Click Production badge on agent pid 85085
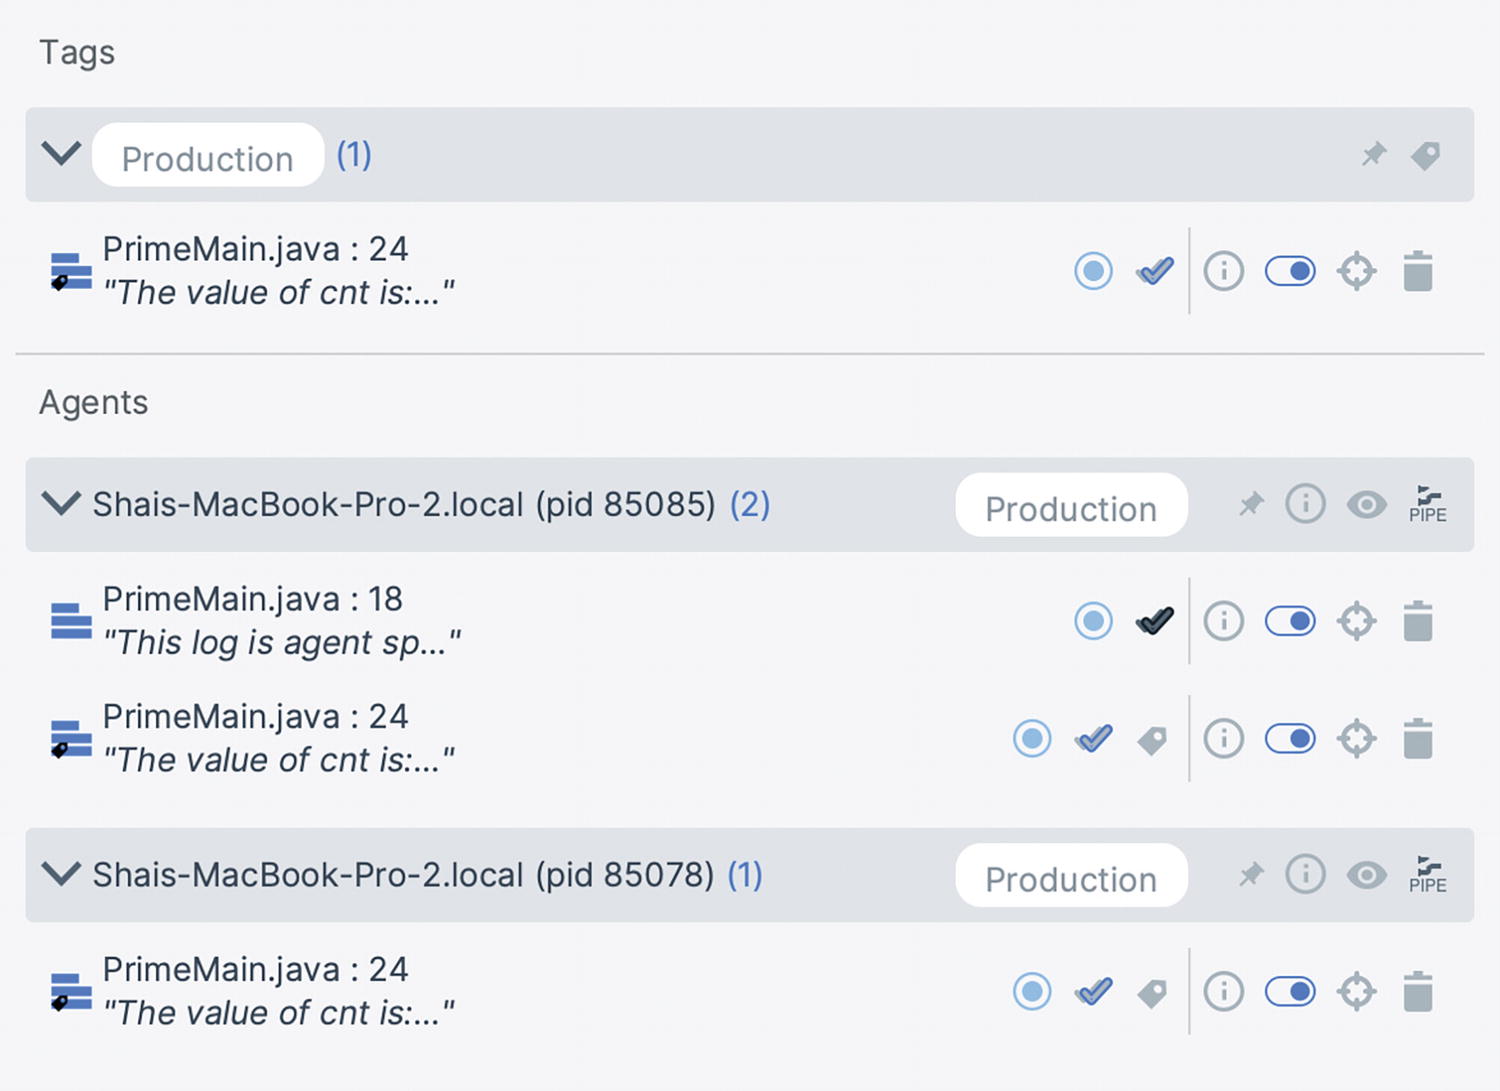 (x=1071, y=507)
